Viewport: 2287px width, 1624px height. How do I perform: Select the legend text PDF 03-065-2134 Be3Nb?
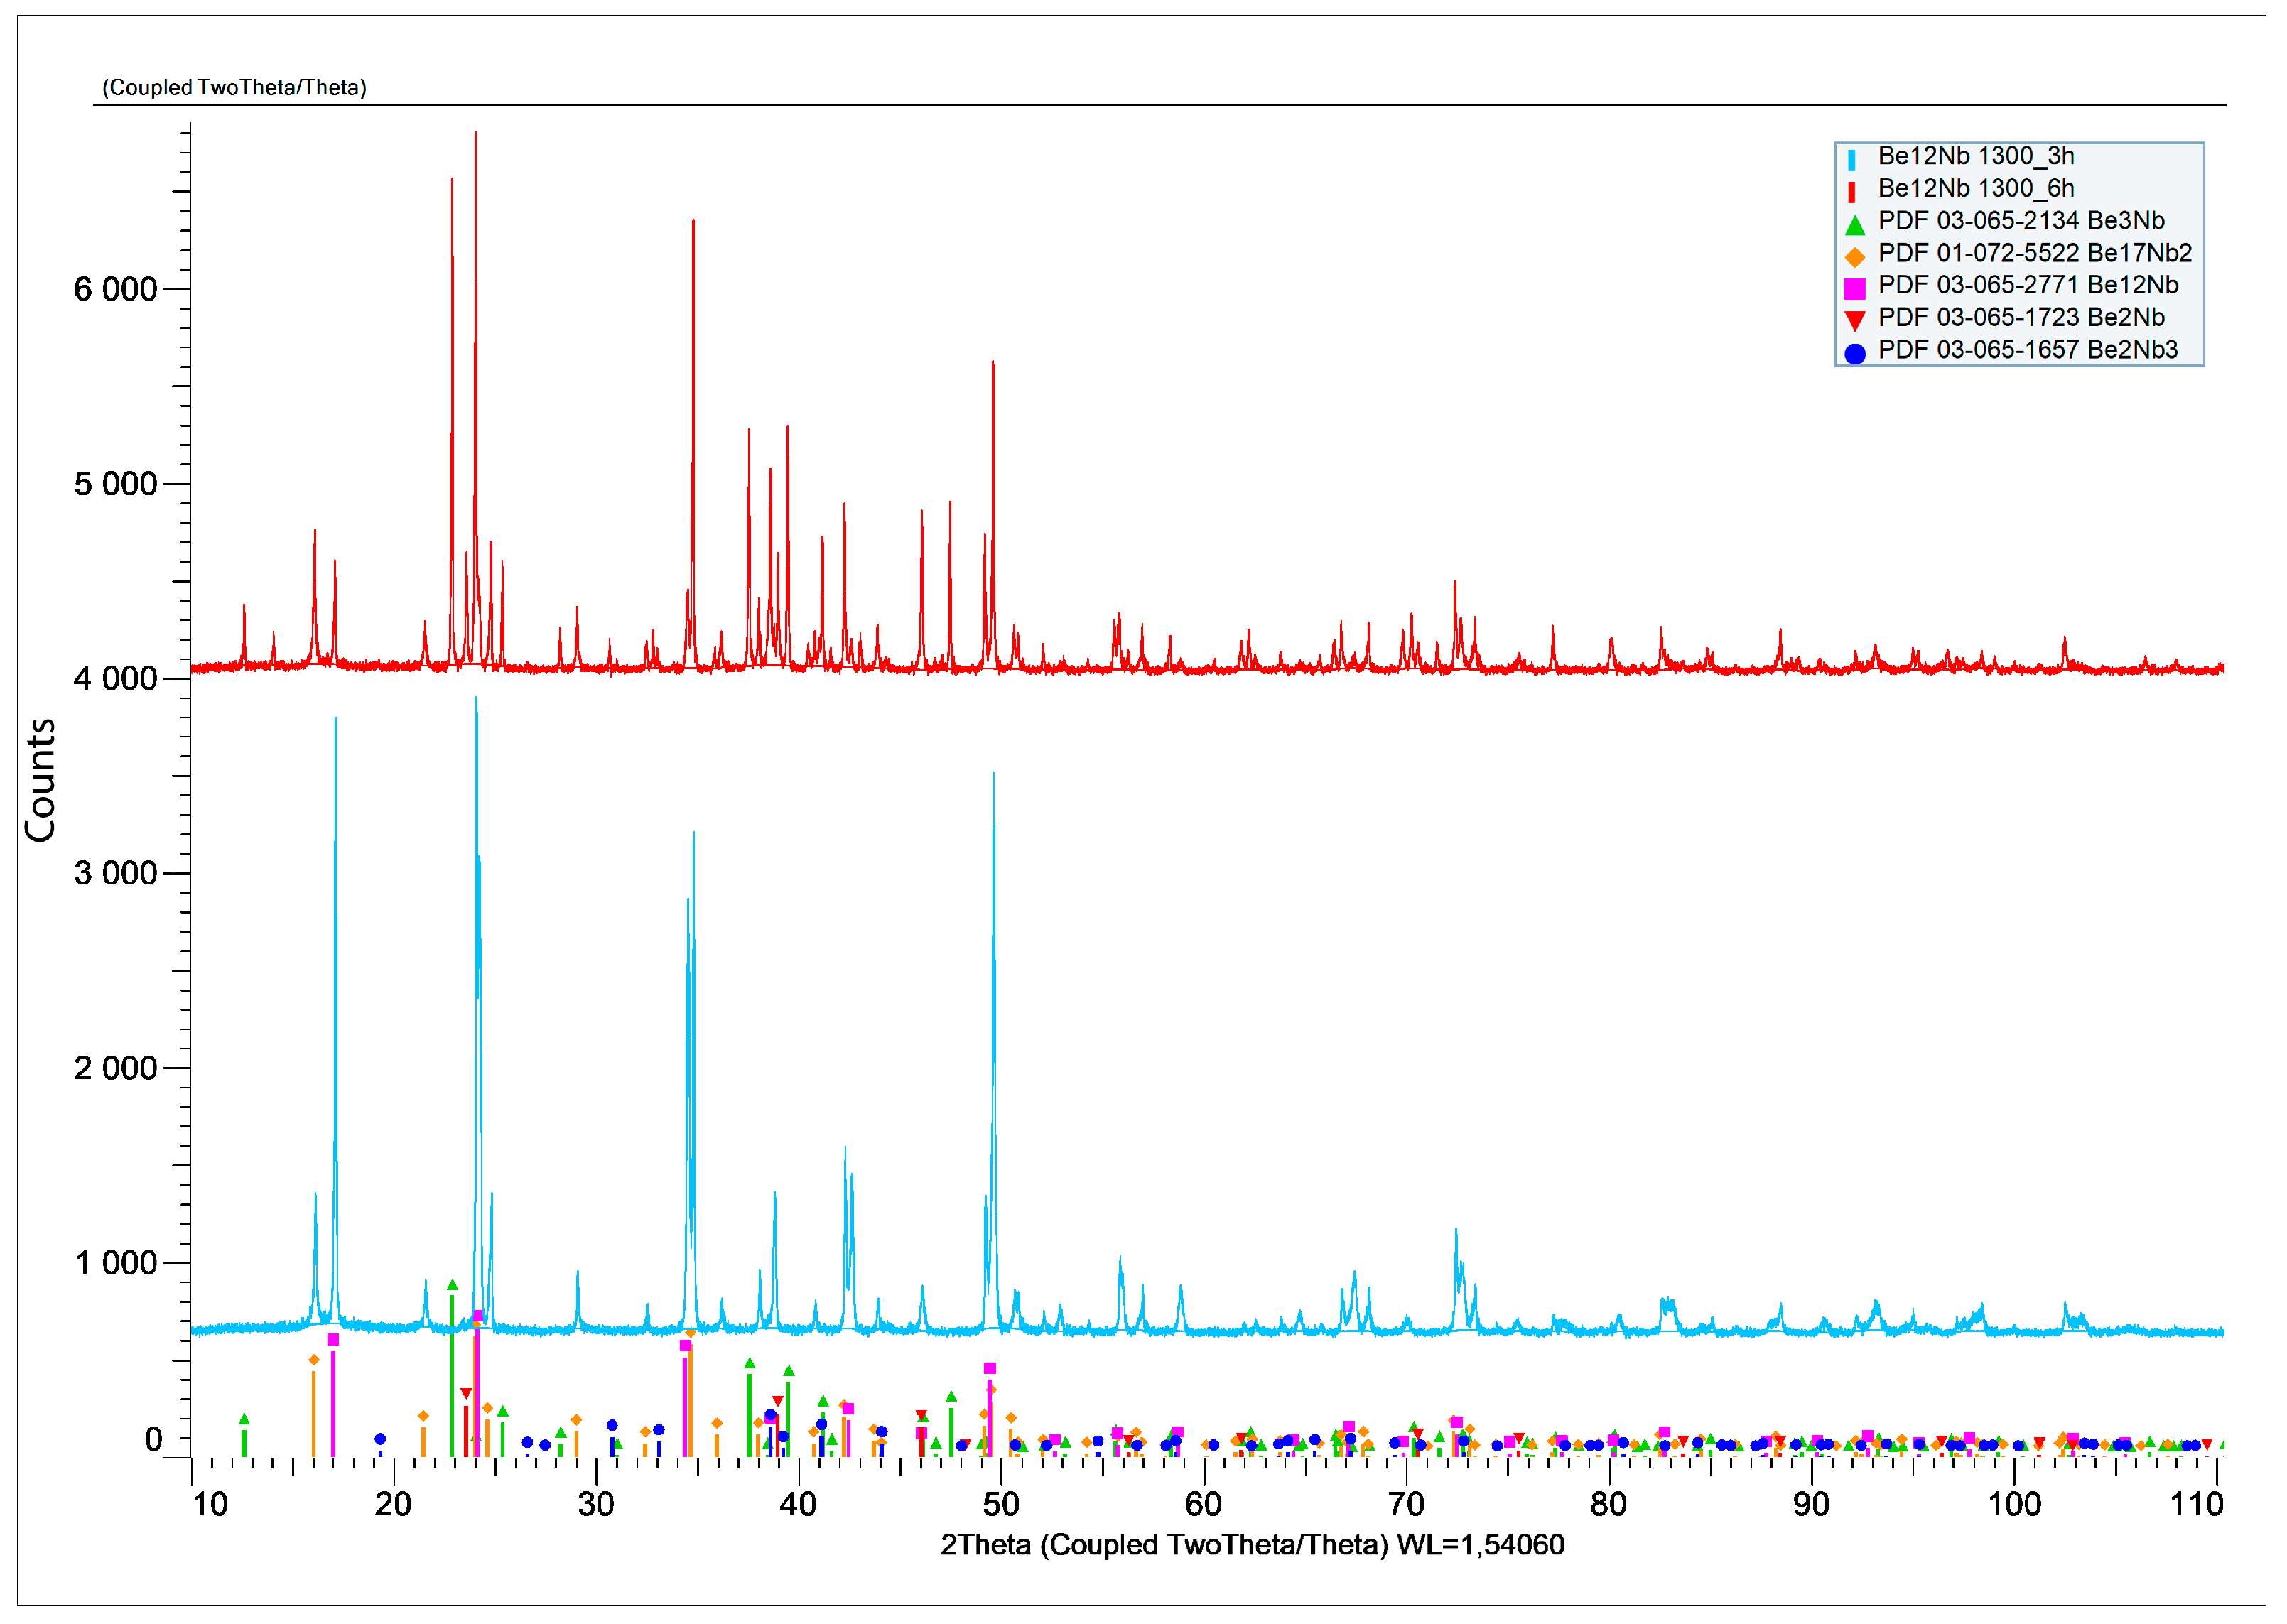(2021, 221)
